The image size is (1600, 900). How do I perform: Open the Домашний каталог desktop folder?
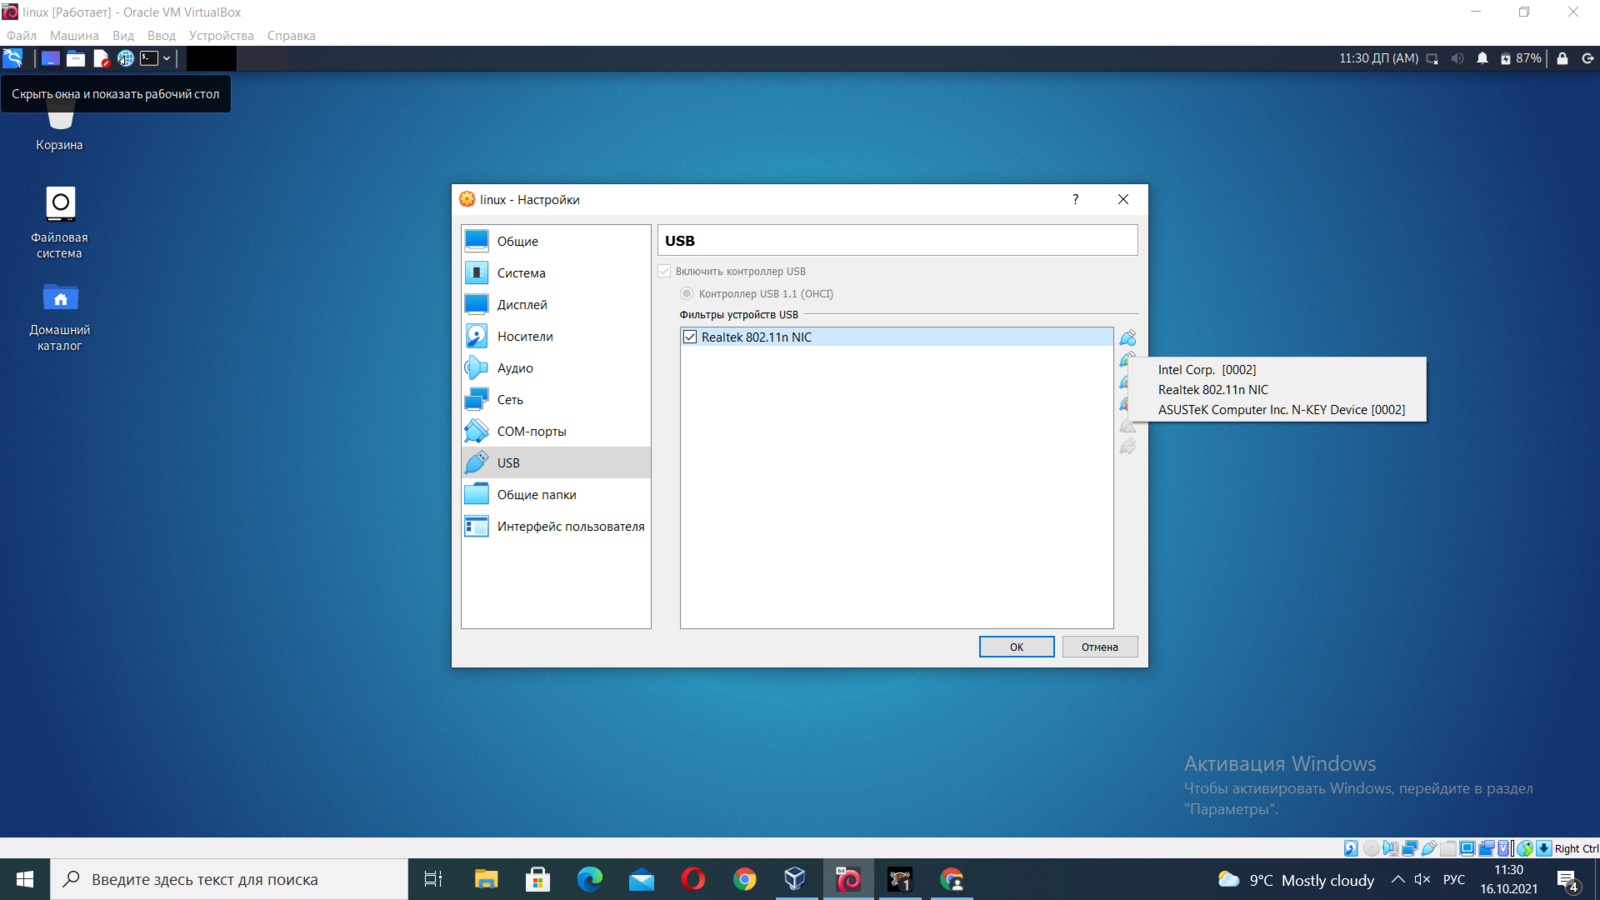59,316
